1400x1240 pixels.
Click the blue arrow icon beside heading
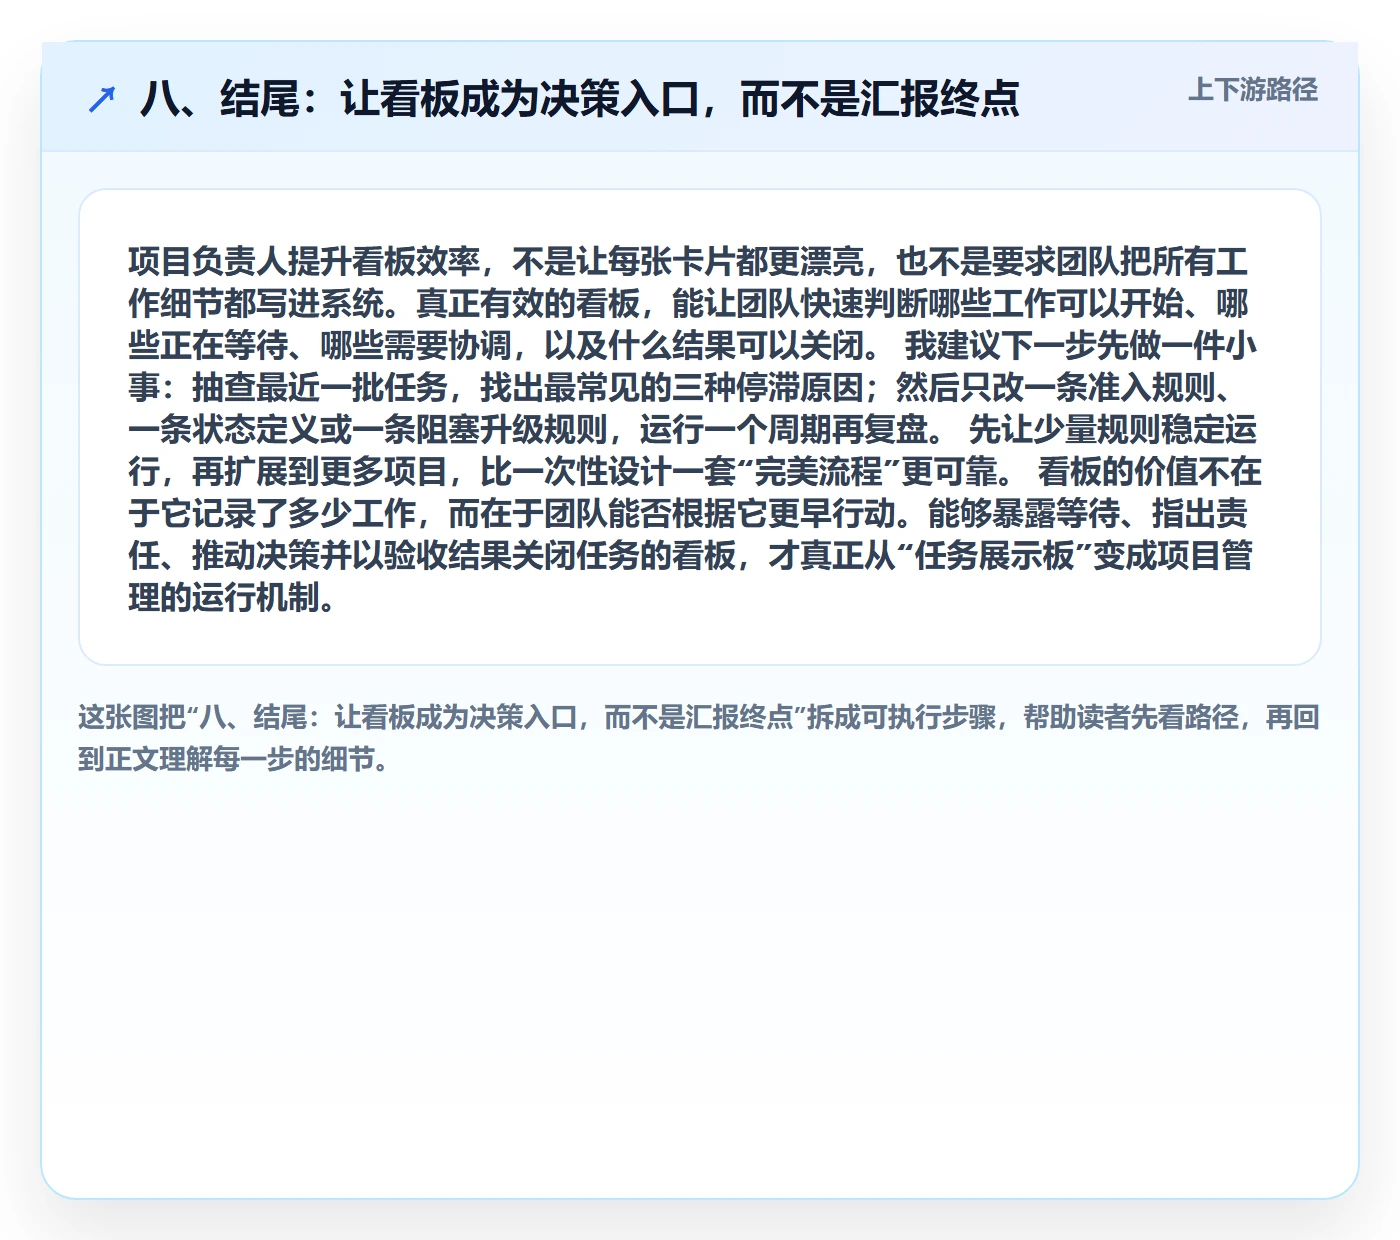pyautogui.click(x=102, y=99)
